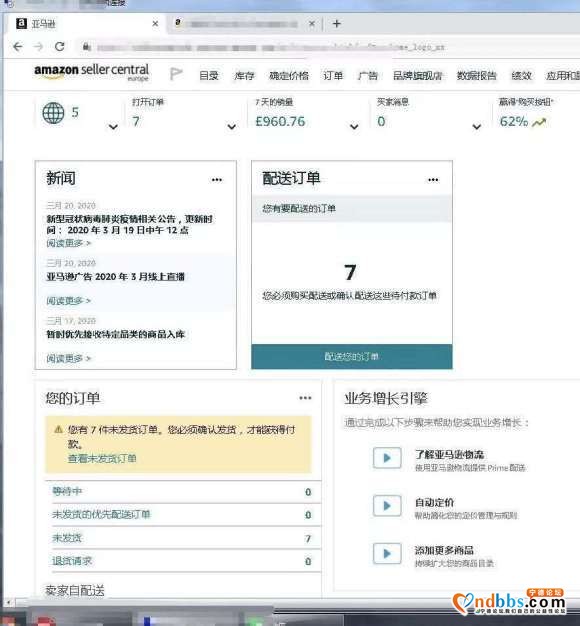The height and width of the screenshot is (626, 580).
Task: Click 阅读更多 under 亚马逊广告 news
Action: (x=68, y=301)
